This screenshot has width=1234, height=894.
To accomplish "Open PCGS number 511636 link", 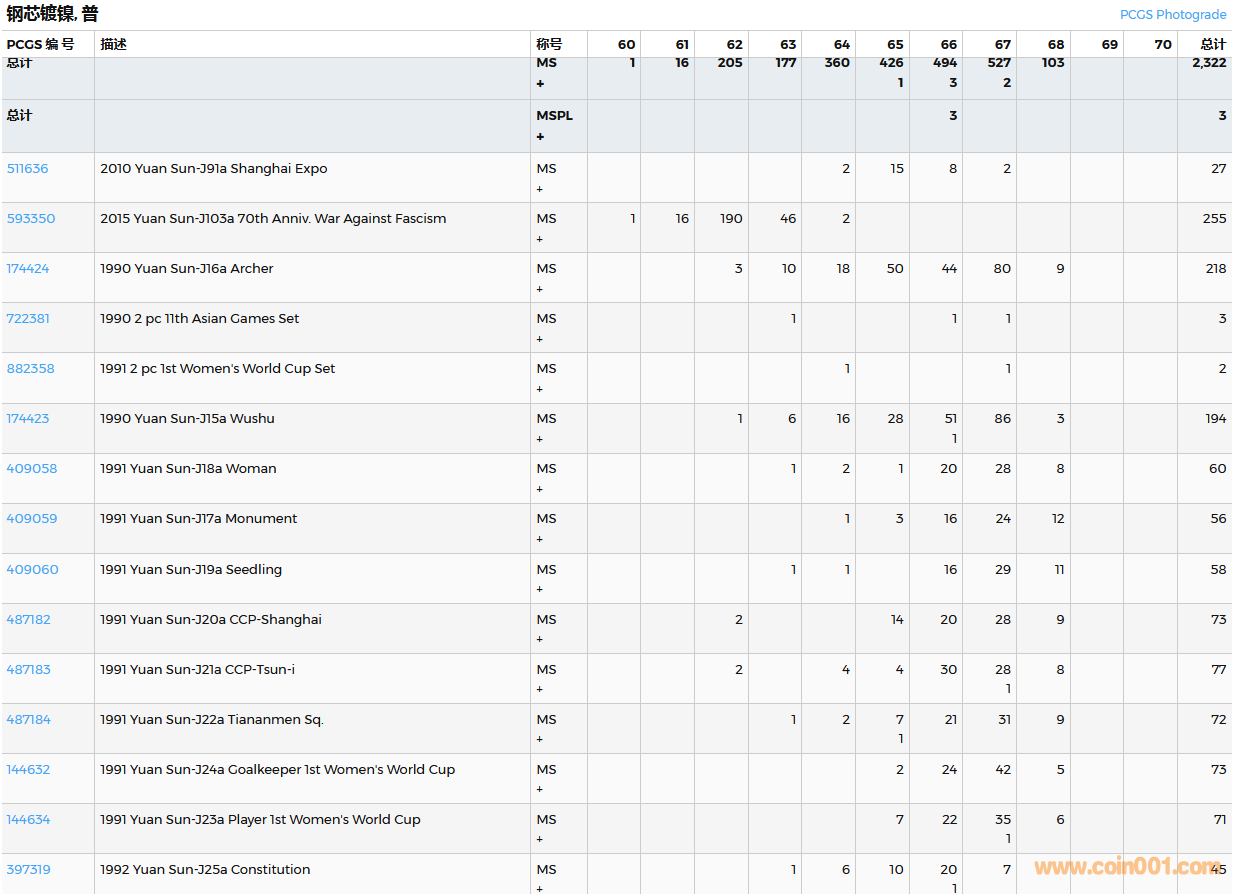I will point(27,169).
